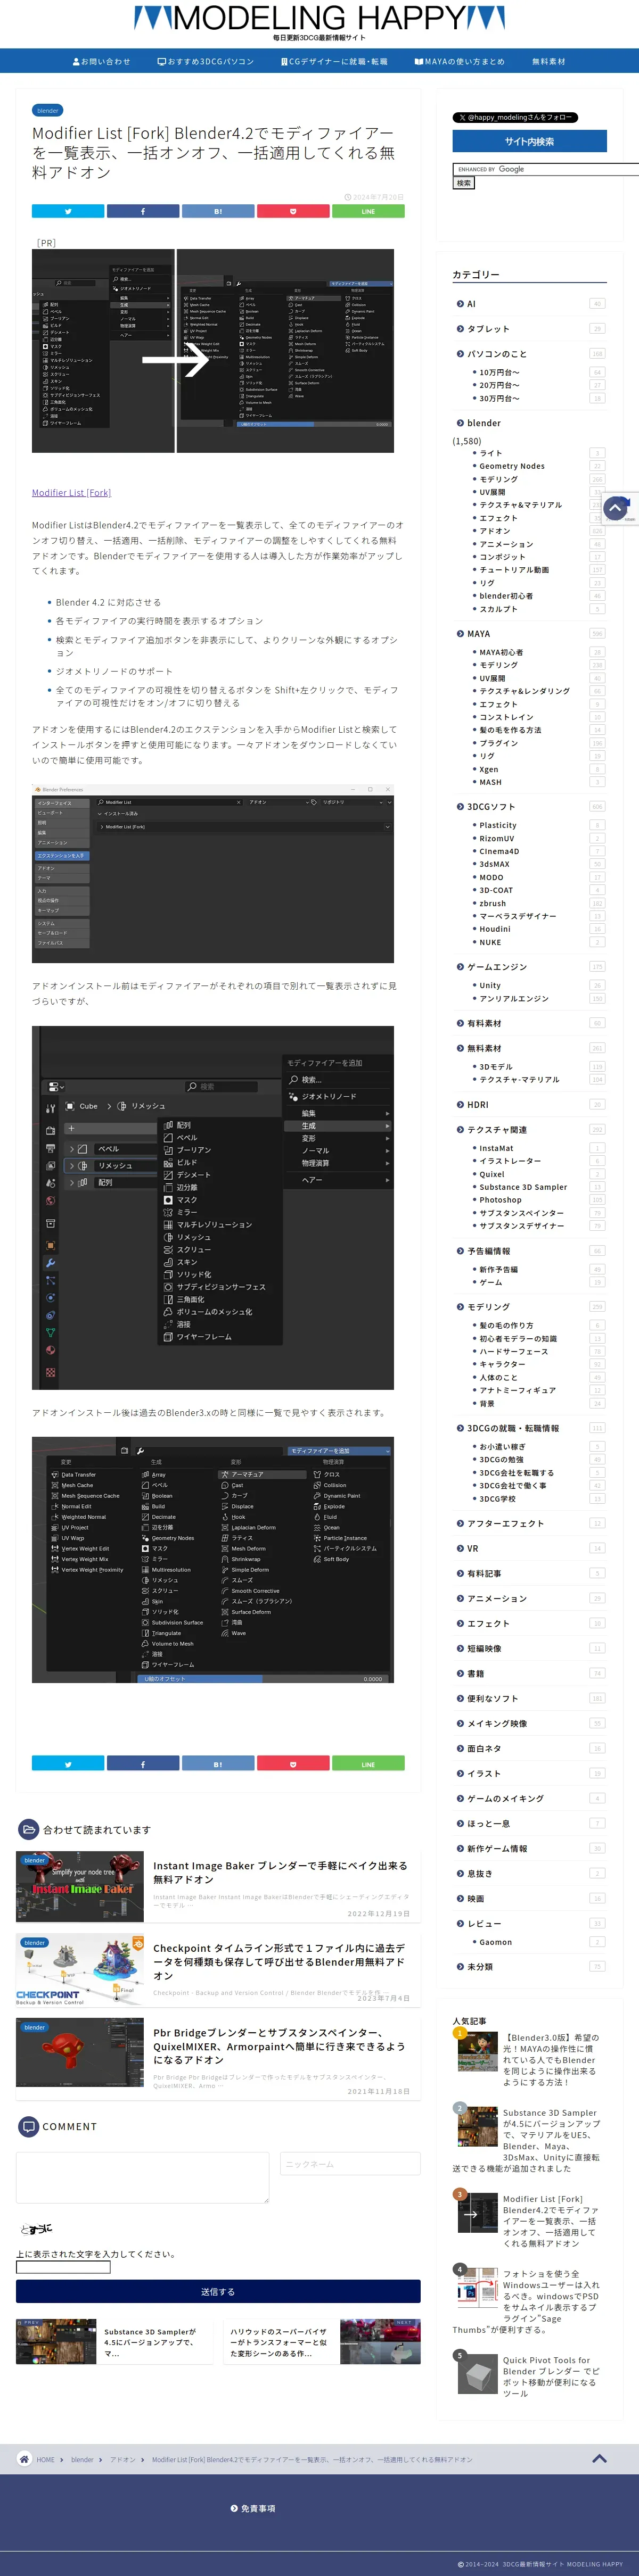Click the HDRI category arrow icon
The image size is (639, 2576).
coord(460,1105)
